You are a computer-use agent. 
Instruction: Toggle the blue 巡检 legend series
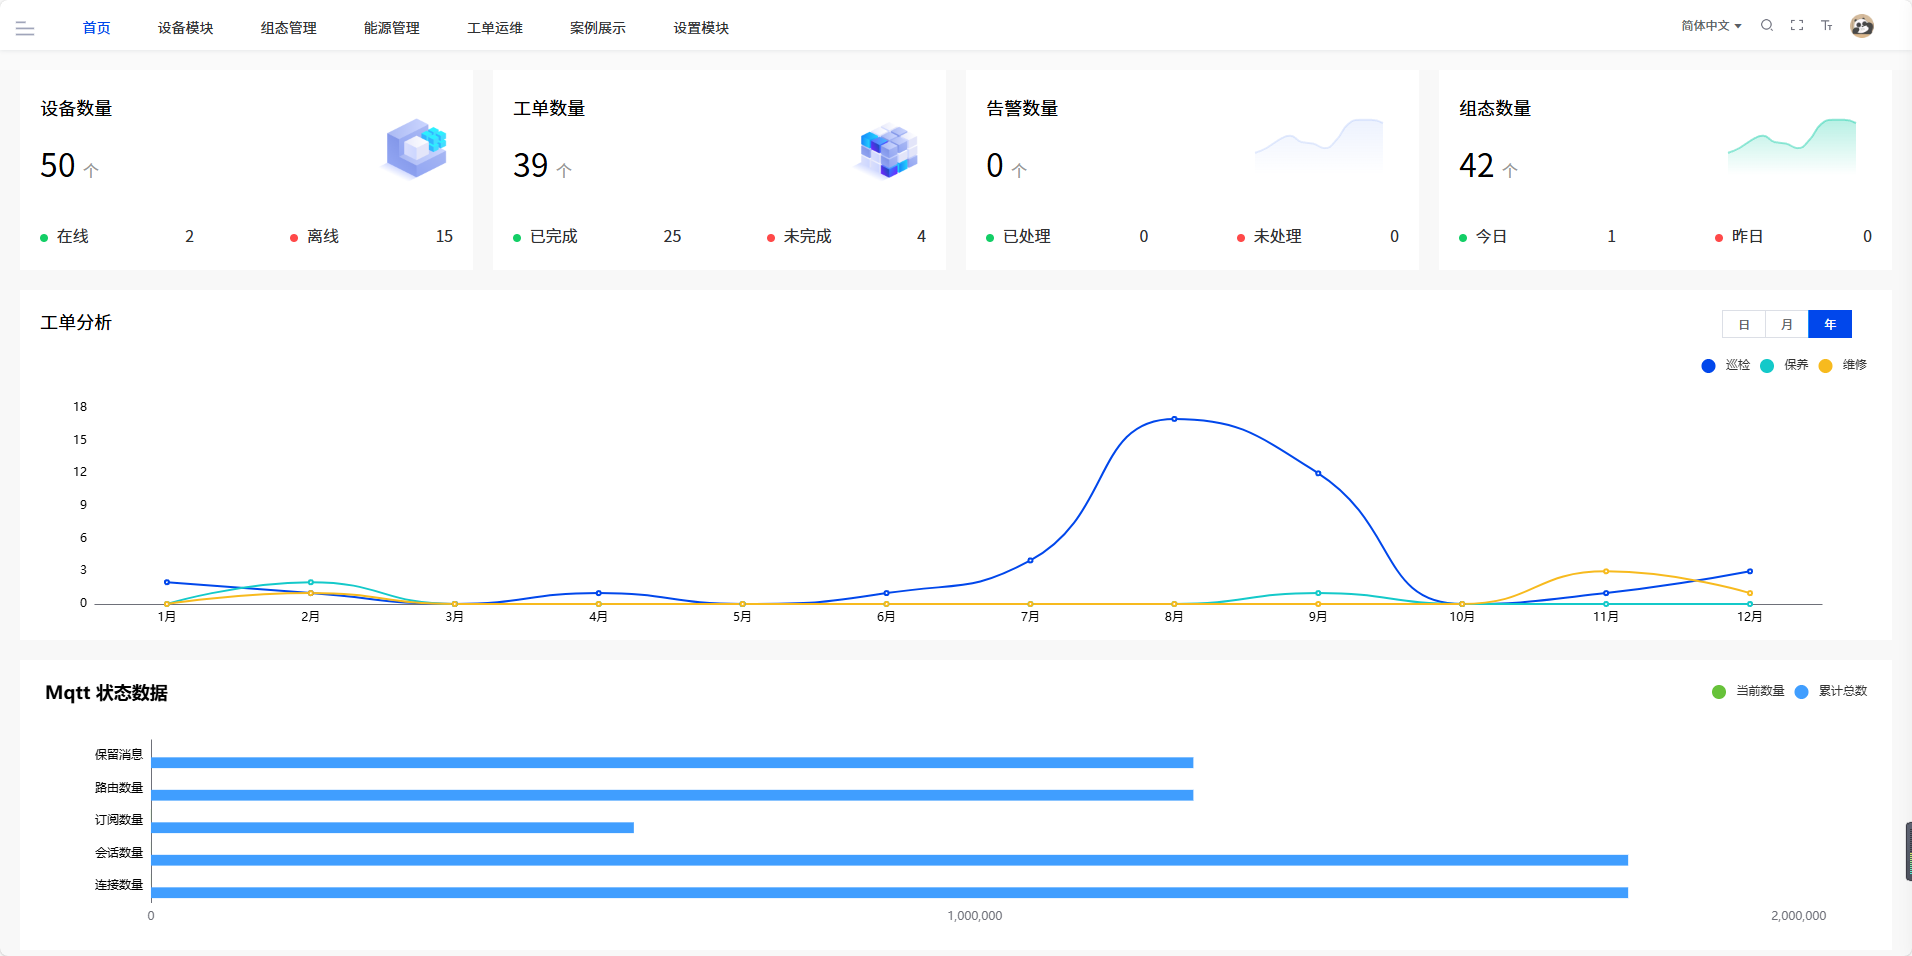(1726, 365)
